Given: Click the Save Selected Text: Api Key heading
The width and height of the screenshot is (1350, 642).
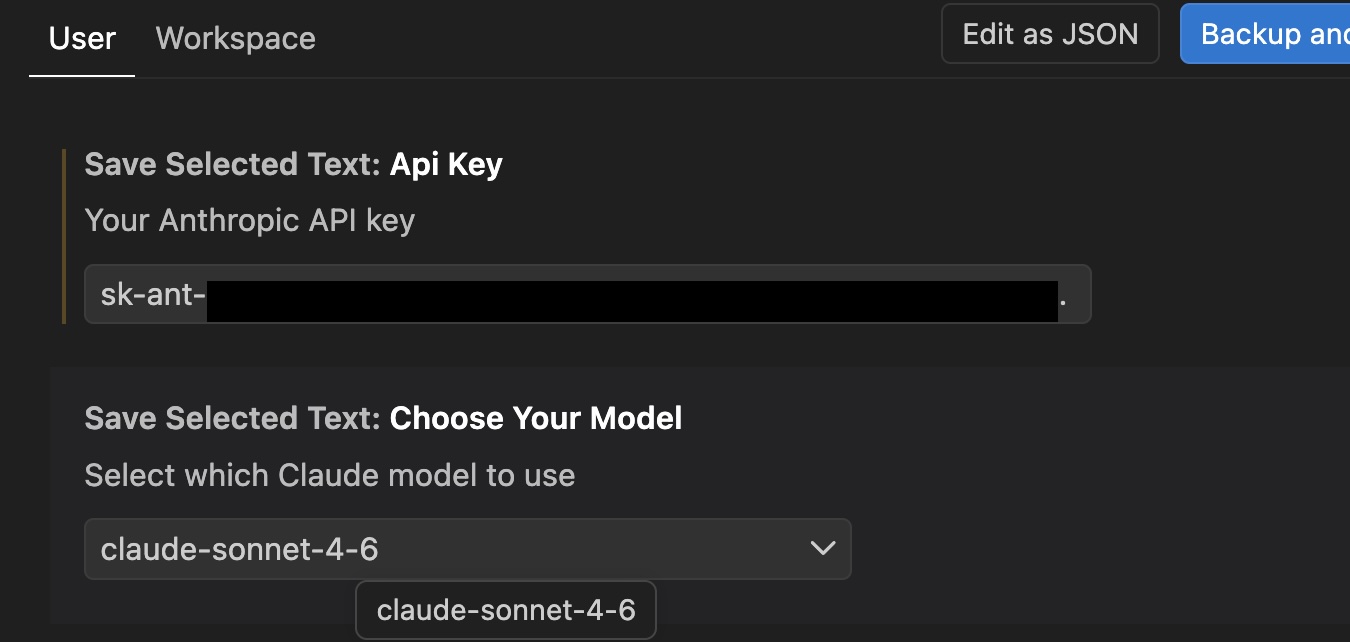Looking at the screenshot, I should [x=293, y=164].
